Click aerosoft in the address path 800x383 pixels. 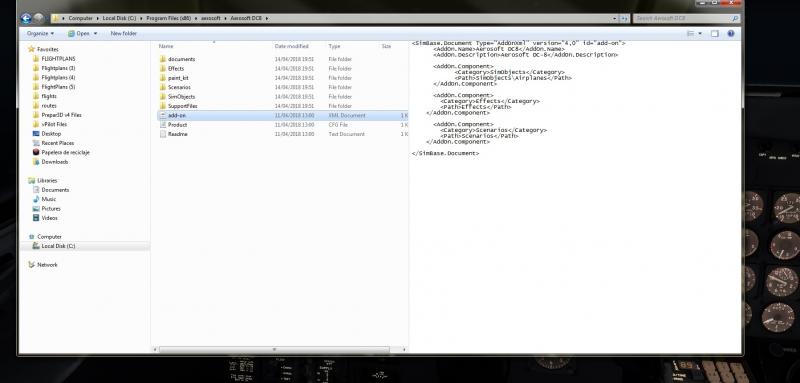[211, 18]
